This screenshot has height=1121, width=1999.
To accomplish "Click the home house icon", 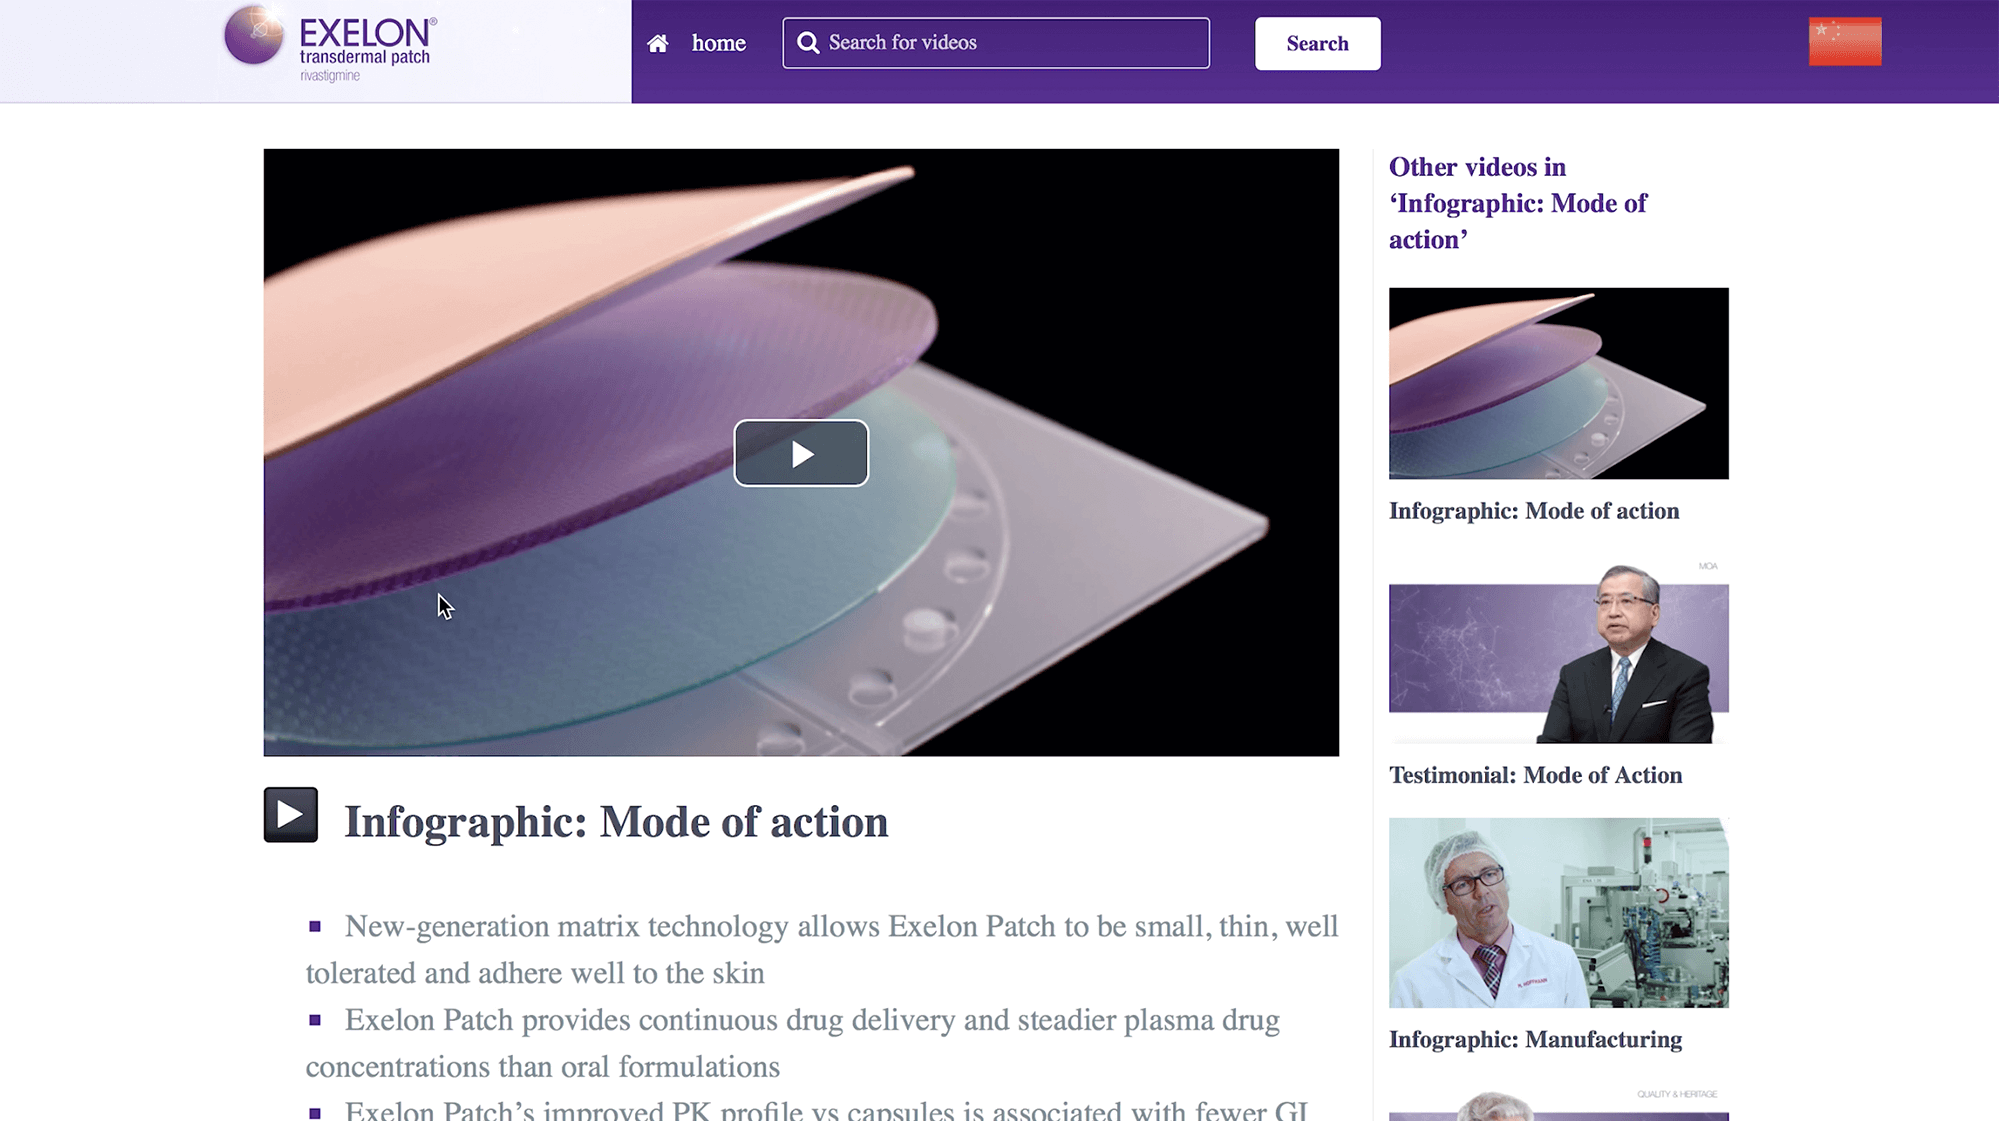I will point(657,43).
